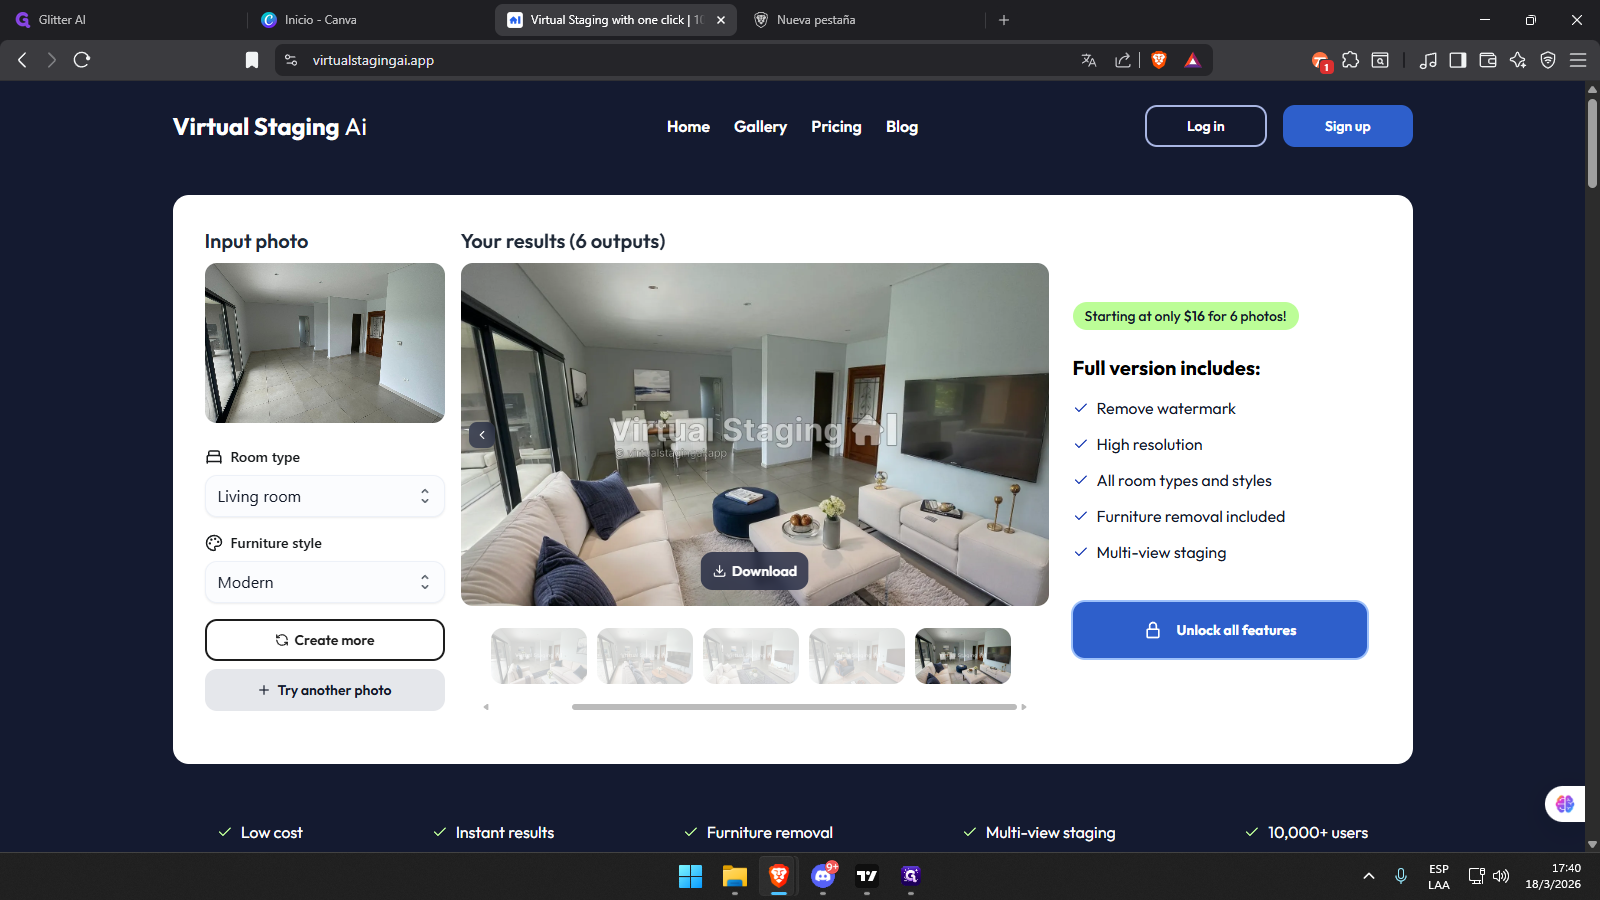Select the fifth staged result thumbnail
The width and height of the screenshot is (1600, 900).
[x=962, y=656]
